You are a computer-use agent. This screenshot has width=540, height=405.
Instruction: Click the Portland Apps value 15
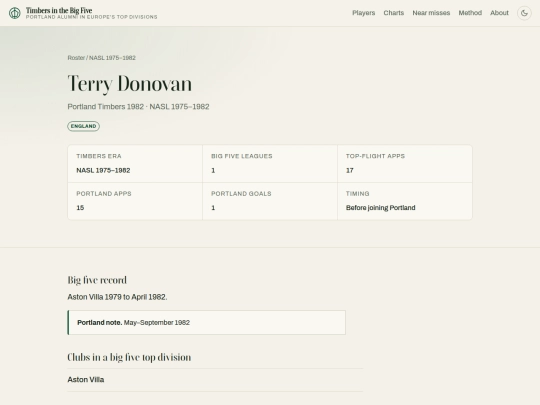pyautogui.click(x=80, y=208)
